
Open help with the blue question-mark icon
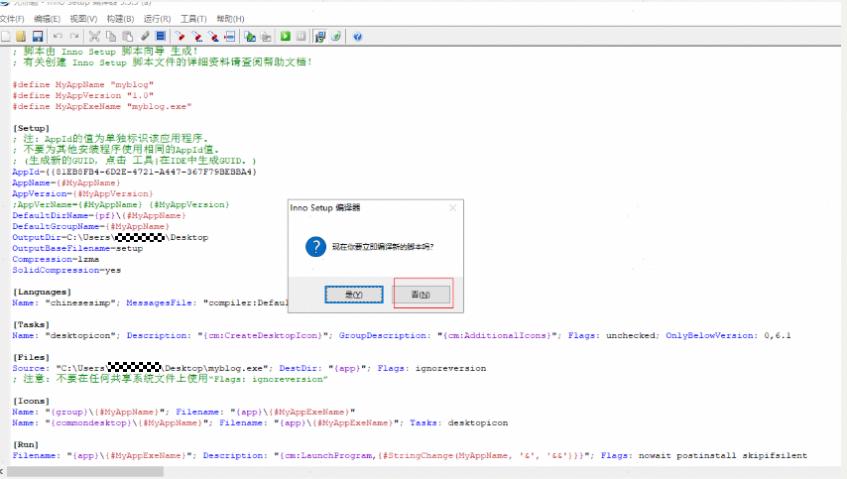coord(357,37)
